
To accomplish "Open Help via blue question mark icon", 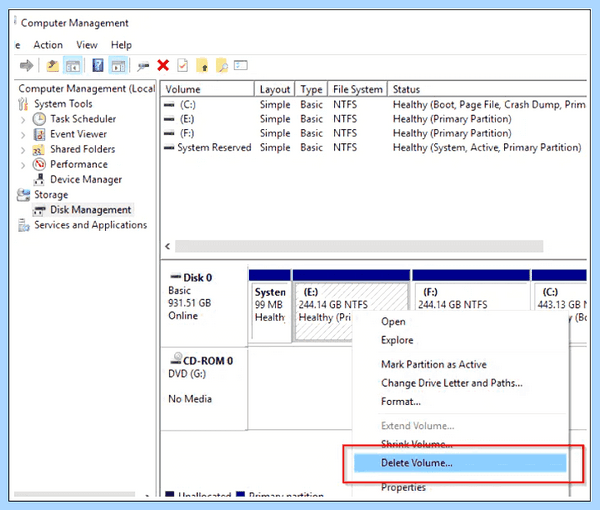I will click(98, 66).
